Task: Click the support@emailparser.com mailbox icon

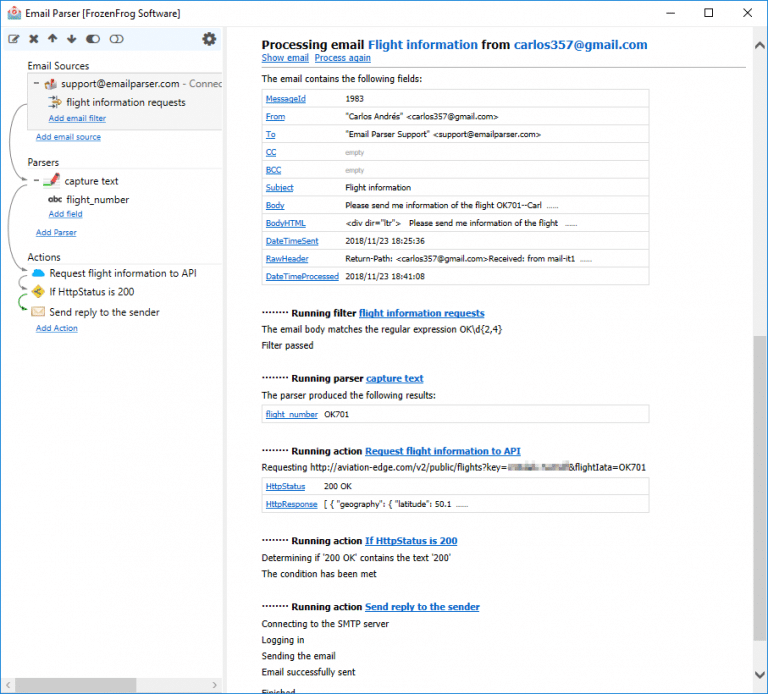Action: pos(50,84)
